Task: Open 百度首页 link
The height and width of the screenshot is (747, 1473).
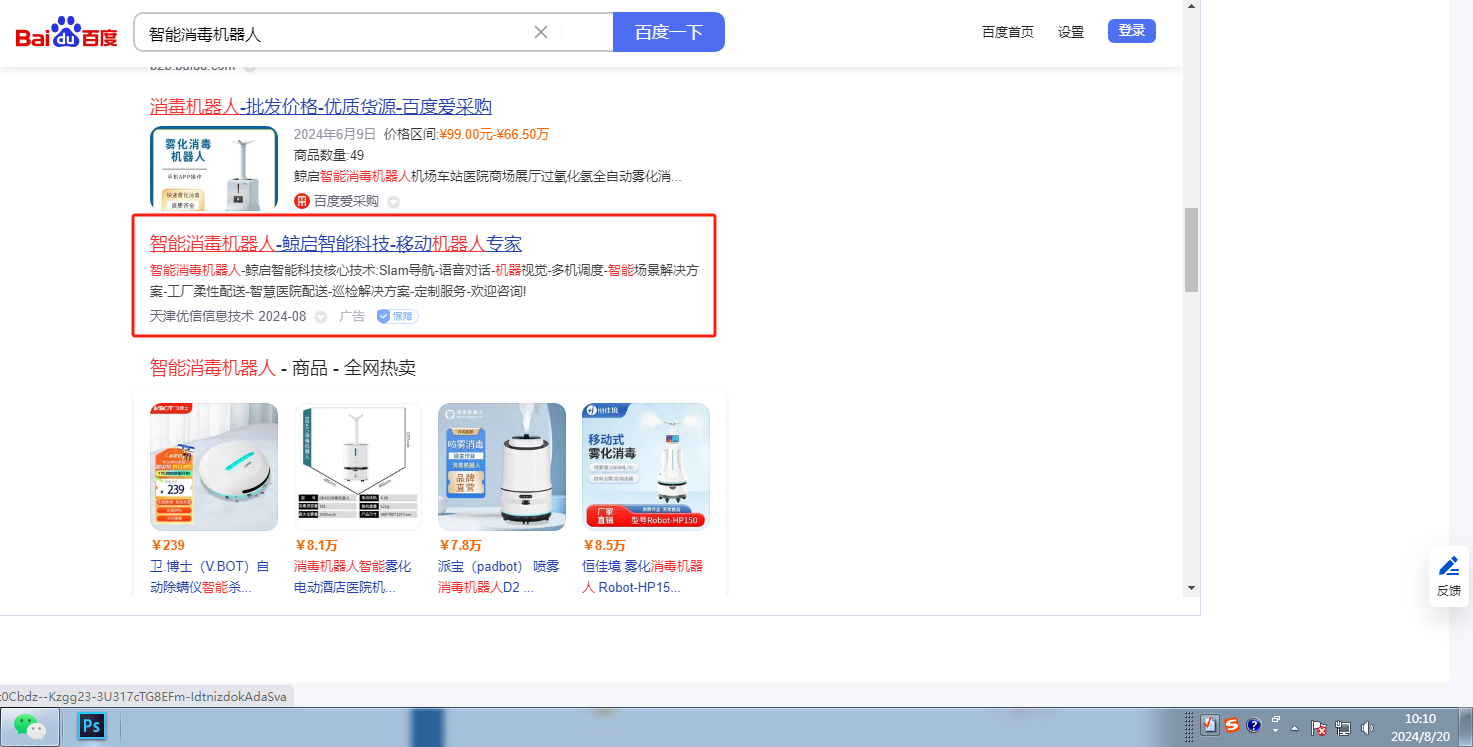Action: pyautogui.click(x=1008, y=32)
